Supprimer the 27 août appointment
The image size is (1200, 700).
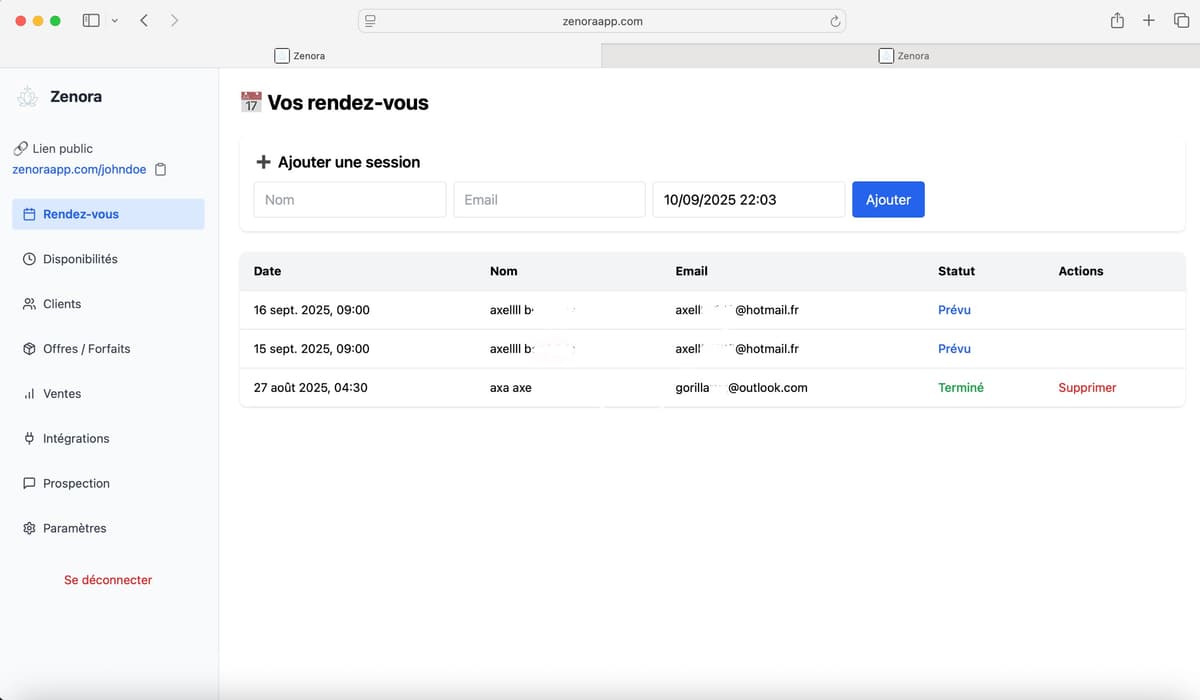pyautogui.click(x=1087, y=387)
